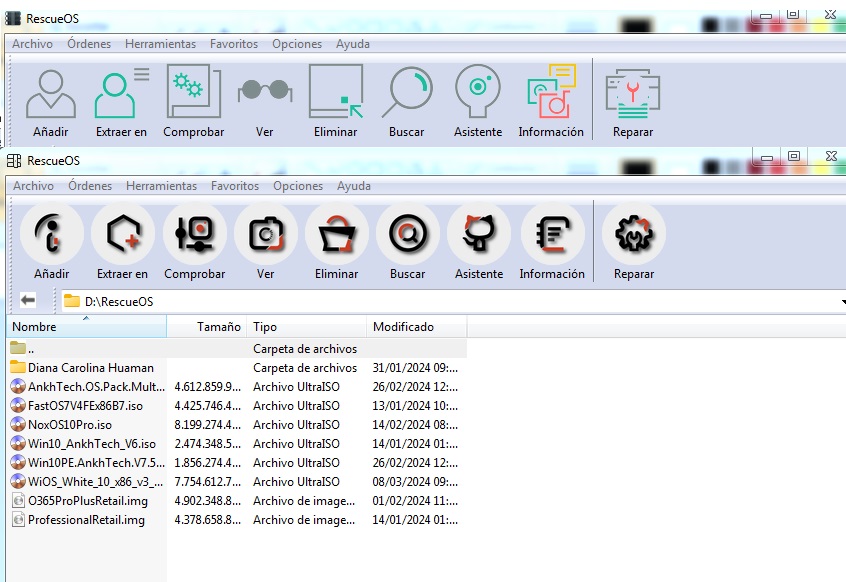Sort list by Nombre column header
This screenshot has width=846, height=582.
pyautogui.click(x=86, y=327)
